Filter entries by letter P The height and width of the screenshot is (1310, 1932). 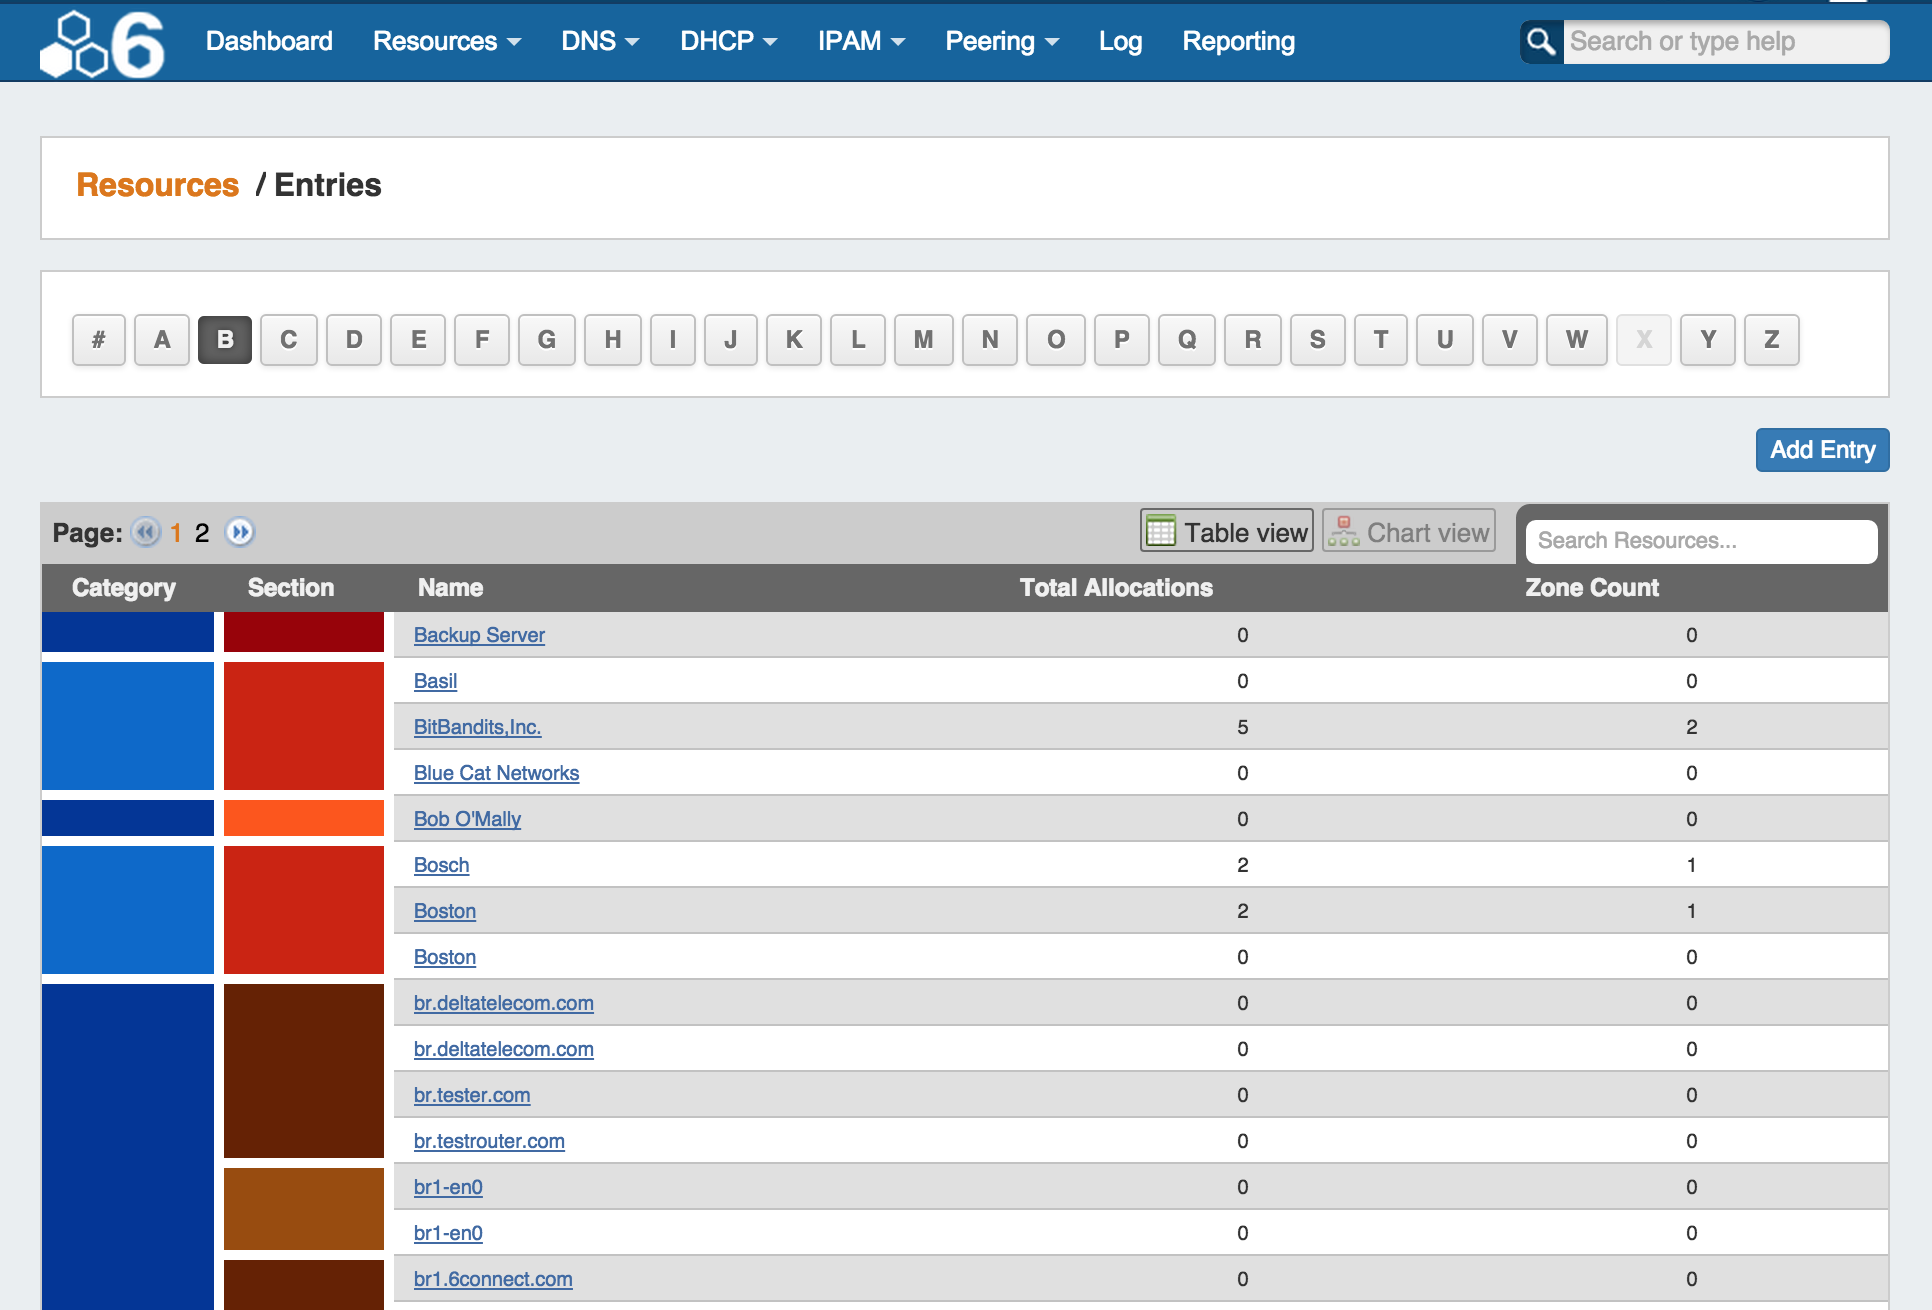[1122, 340]
